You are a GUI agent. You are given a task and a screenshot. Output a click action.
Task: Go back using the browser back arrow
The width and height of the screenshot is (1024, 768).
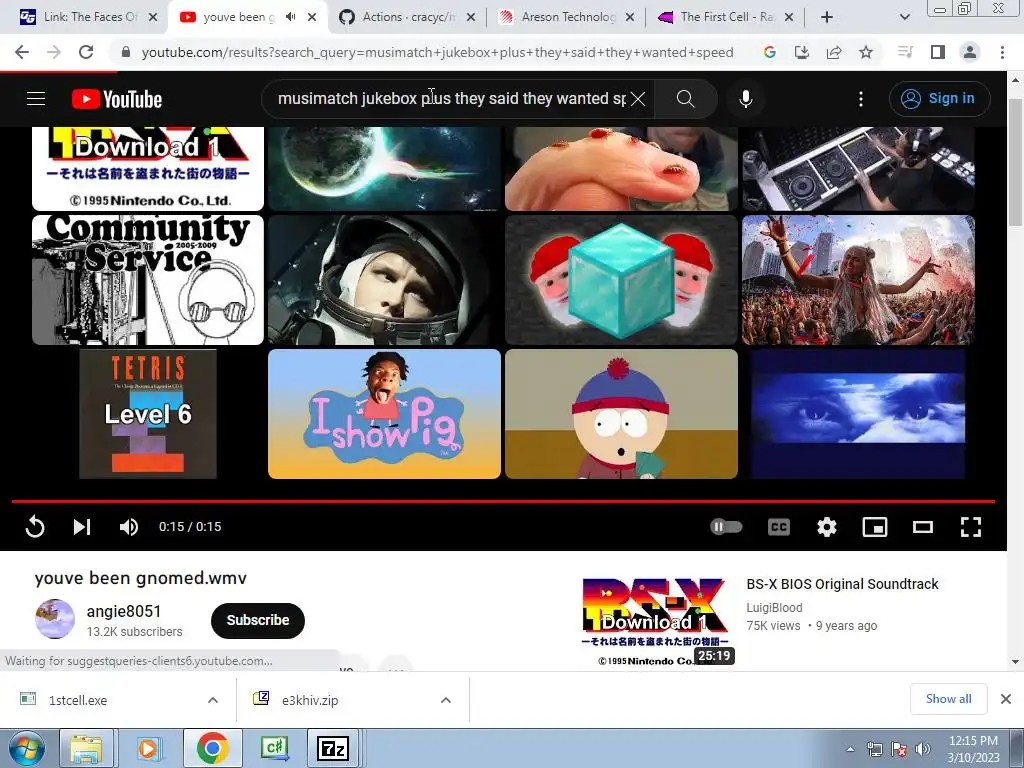point(22,52)
